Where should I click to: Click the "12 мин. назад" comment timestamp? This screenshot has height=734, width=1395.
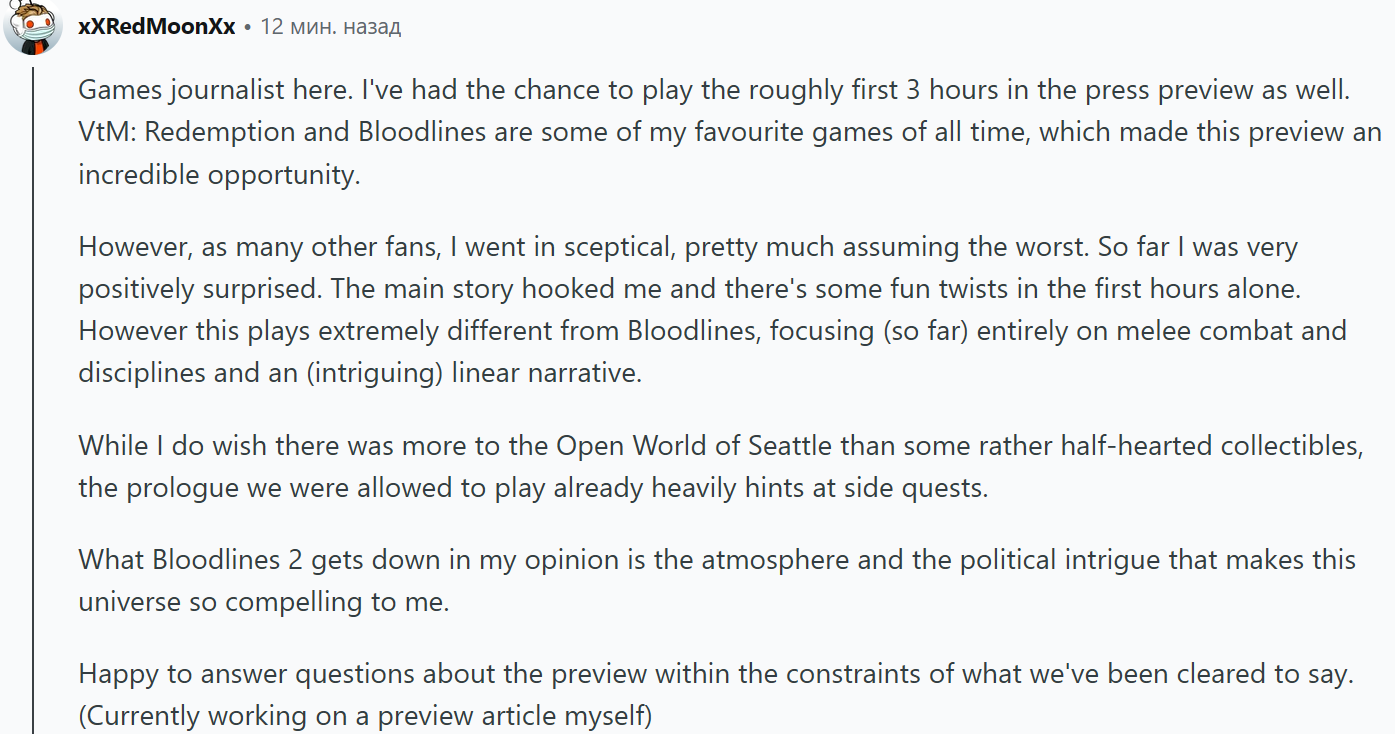click(330, 27)
